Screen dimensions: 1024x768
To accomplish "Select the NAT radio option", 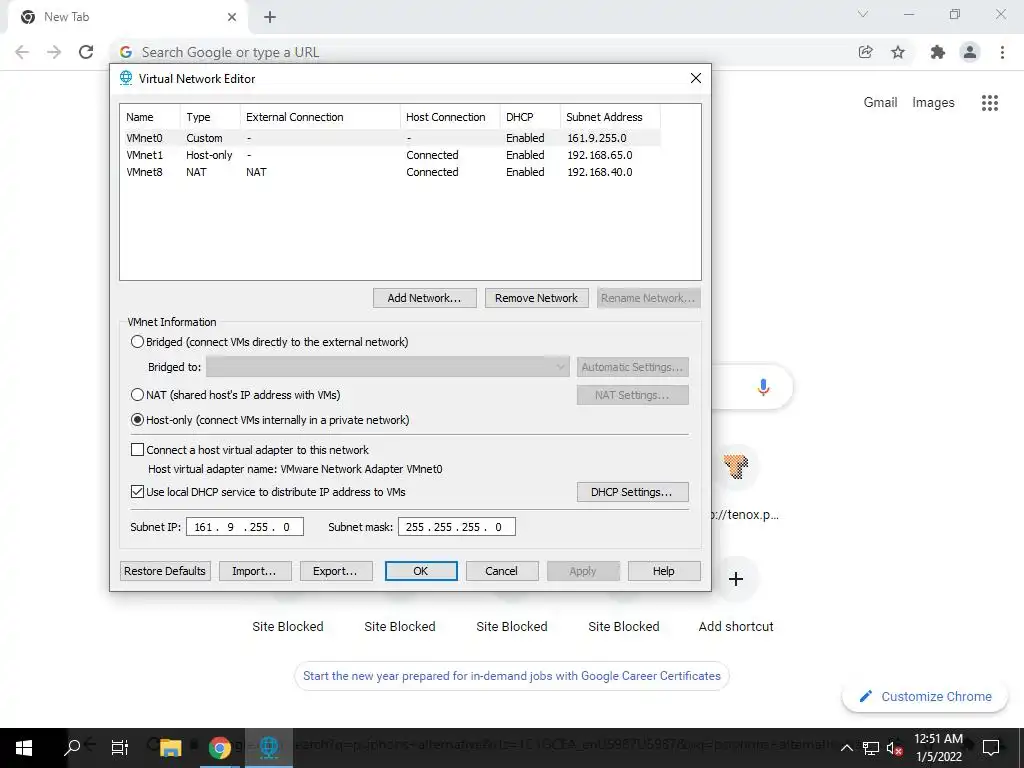I will (137, 394).
